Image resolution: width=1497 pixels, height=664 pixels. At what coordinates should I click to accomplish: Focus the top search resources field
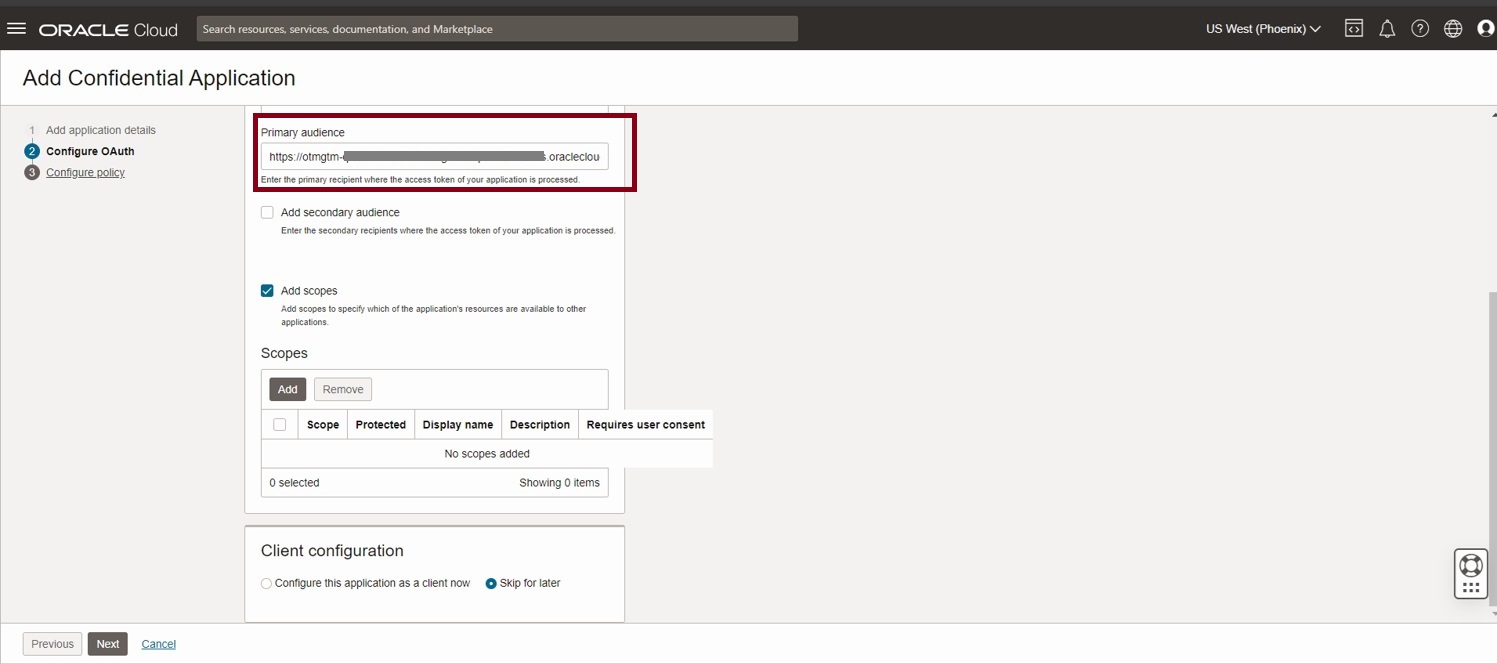pos(497,29)
